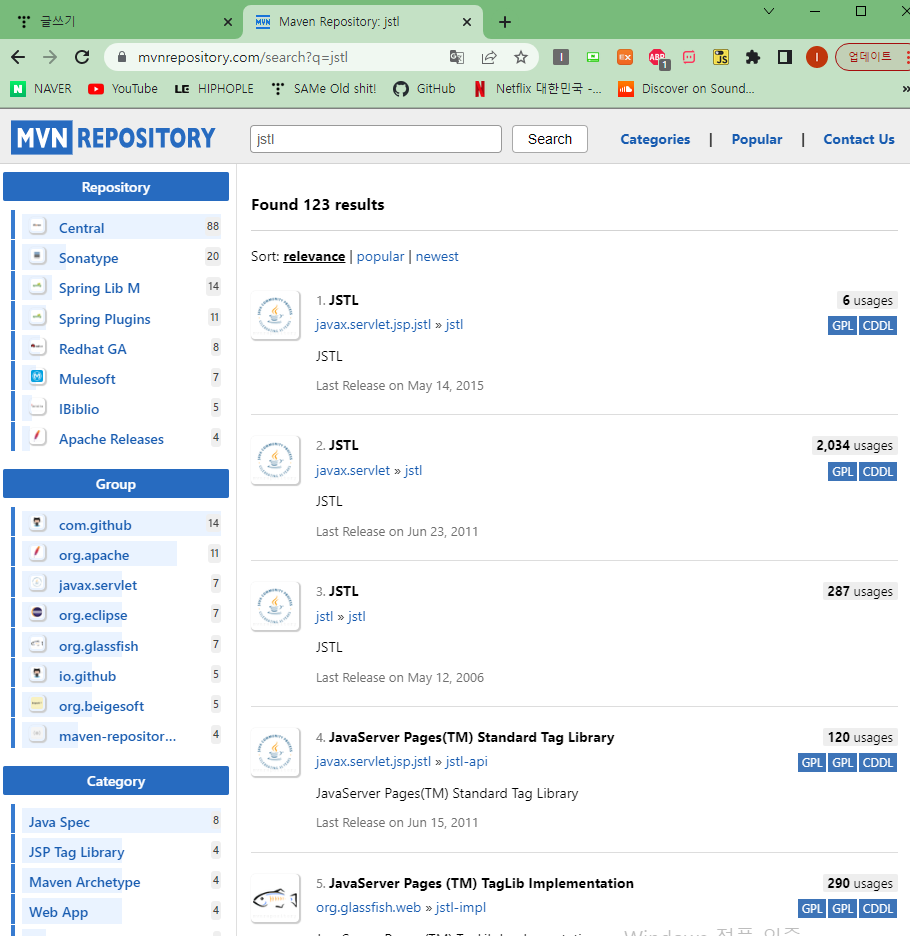Click the Apache Releases feather icon

click(x=38, y=436)
